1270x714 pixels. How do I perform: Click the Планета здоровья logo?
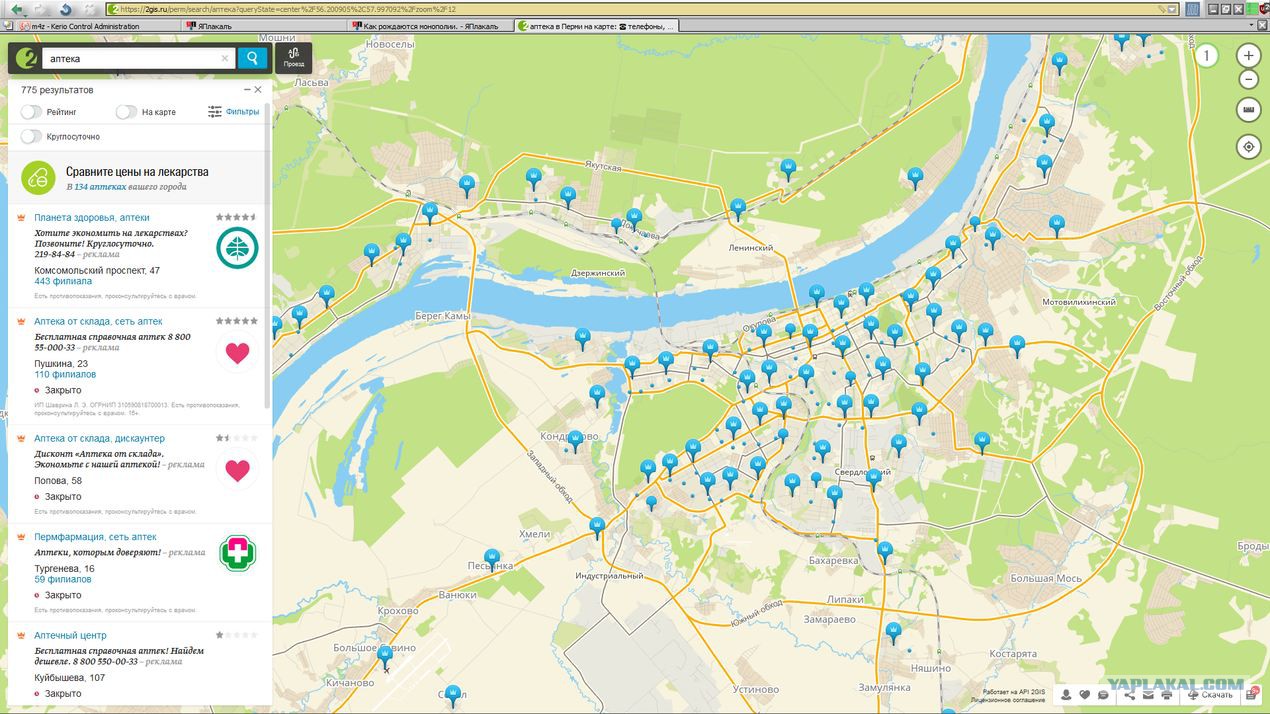237,249
